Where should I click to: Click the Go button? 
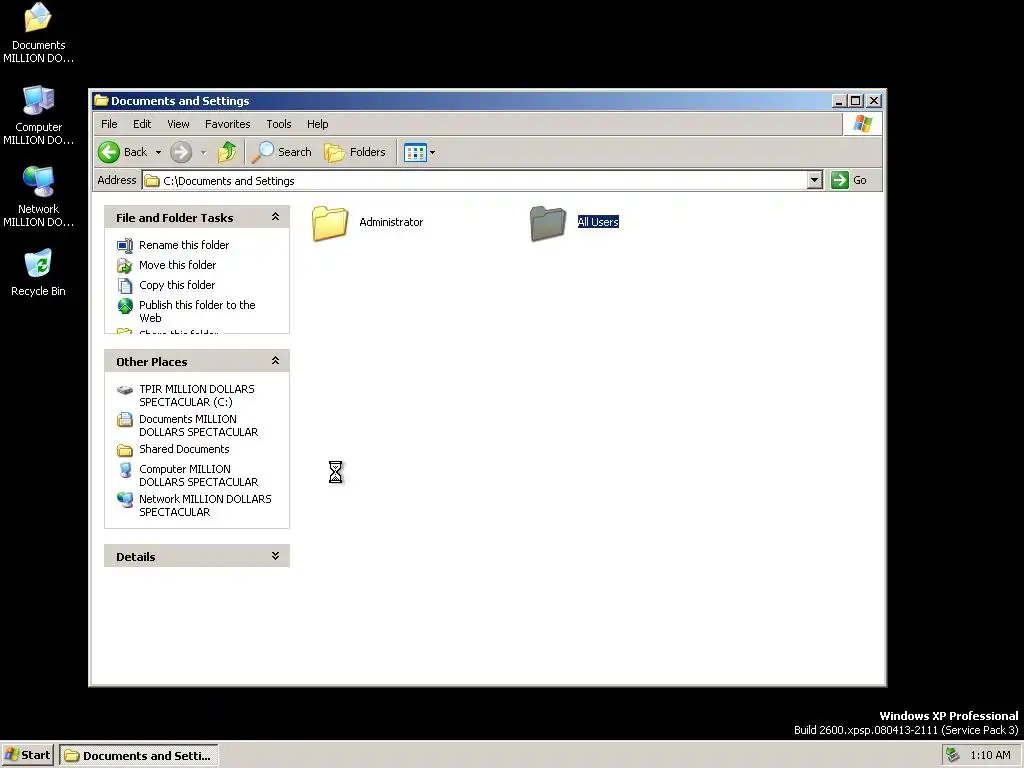849,180
